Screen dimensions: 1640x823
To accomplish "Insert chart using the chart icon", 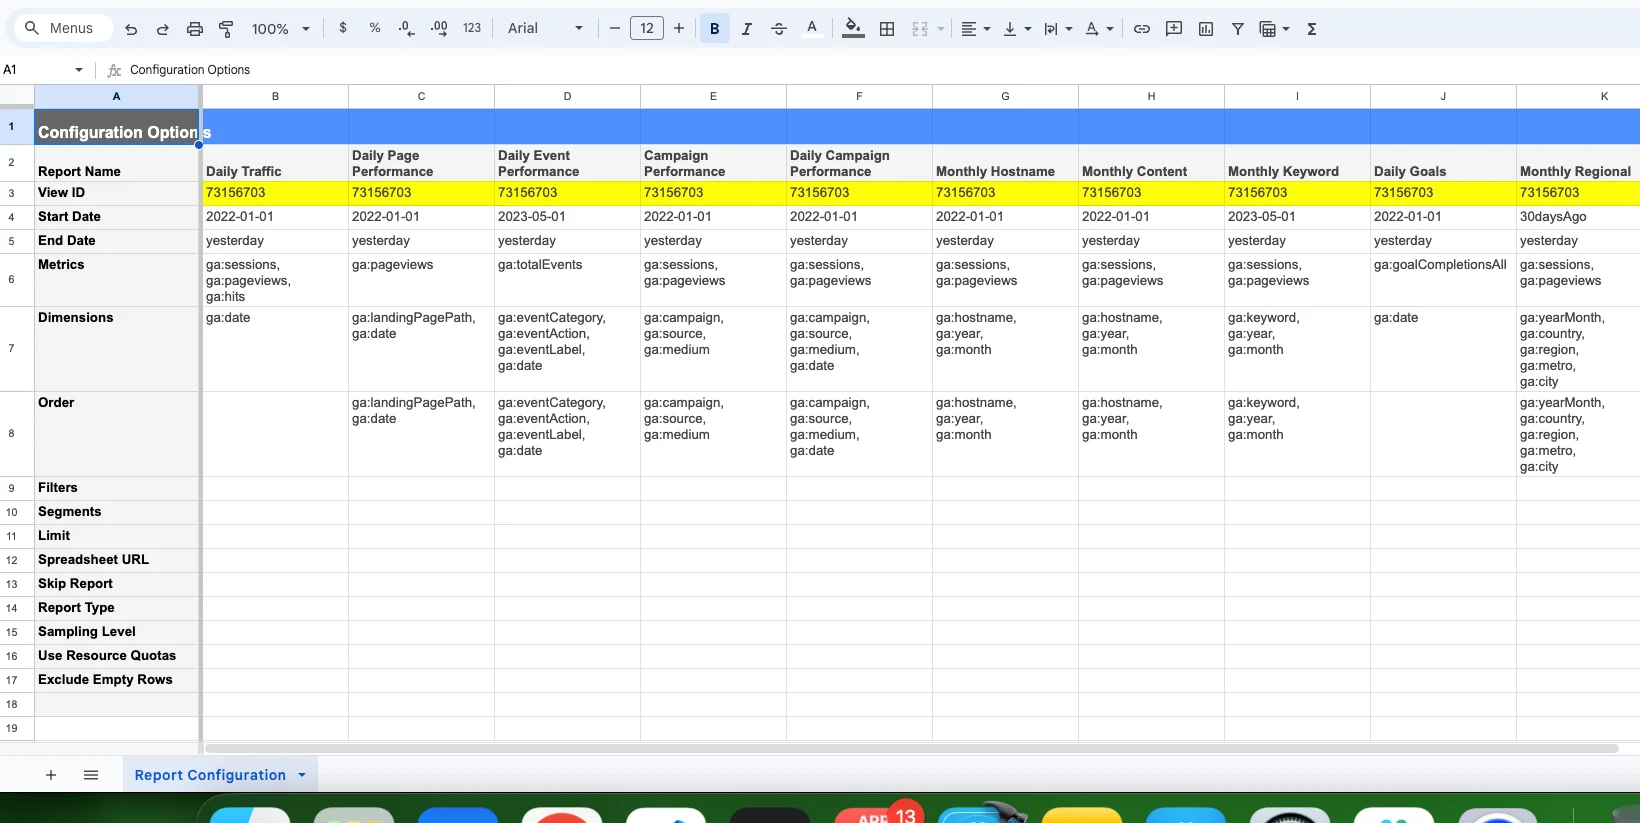I will (x=1206, y=29).
